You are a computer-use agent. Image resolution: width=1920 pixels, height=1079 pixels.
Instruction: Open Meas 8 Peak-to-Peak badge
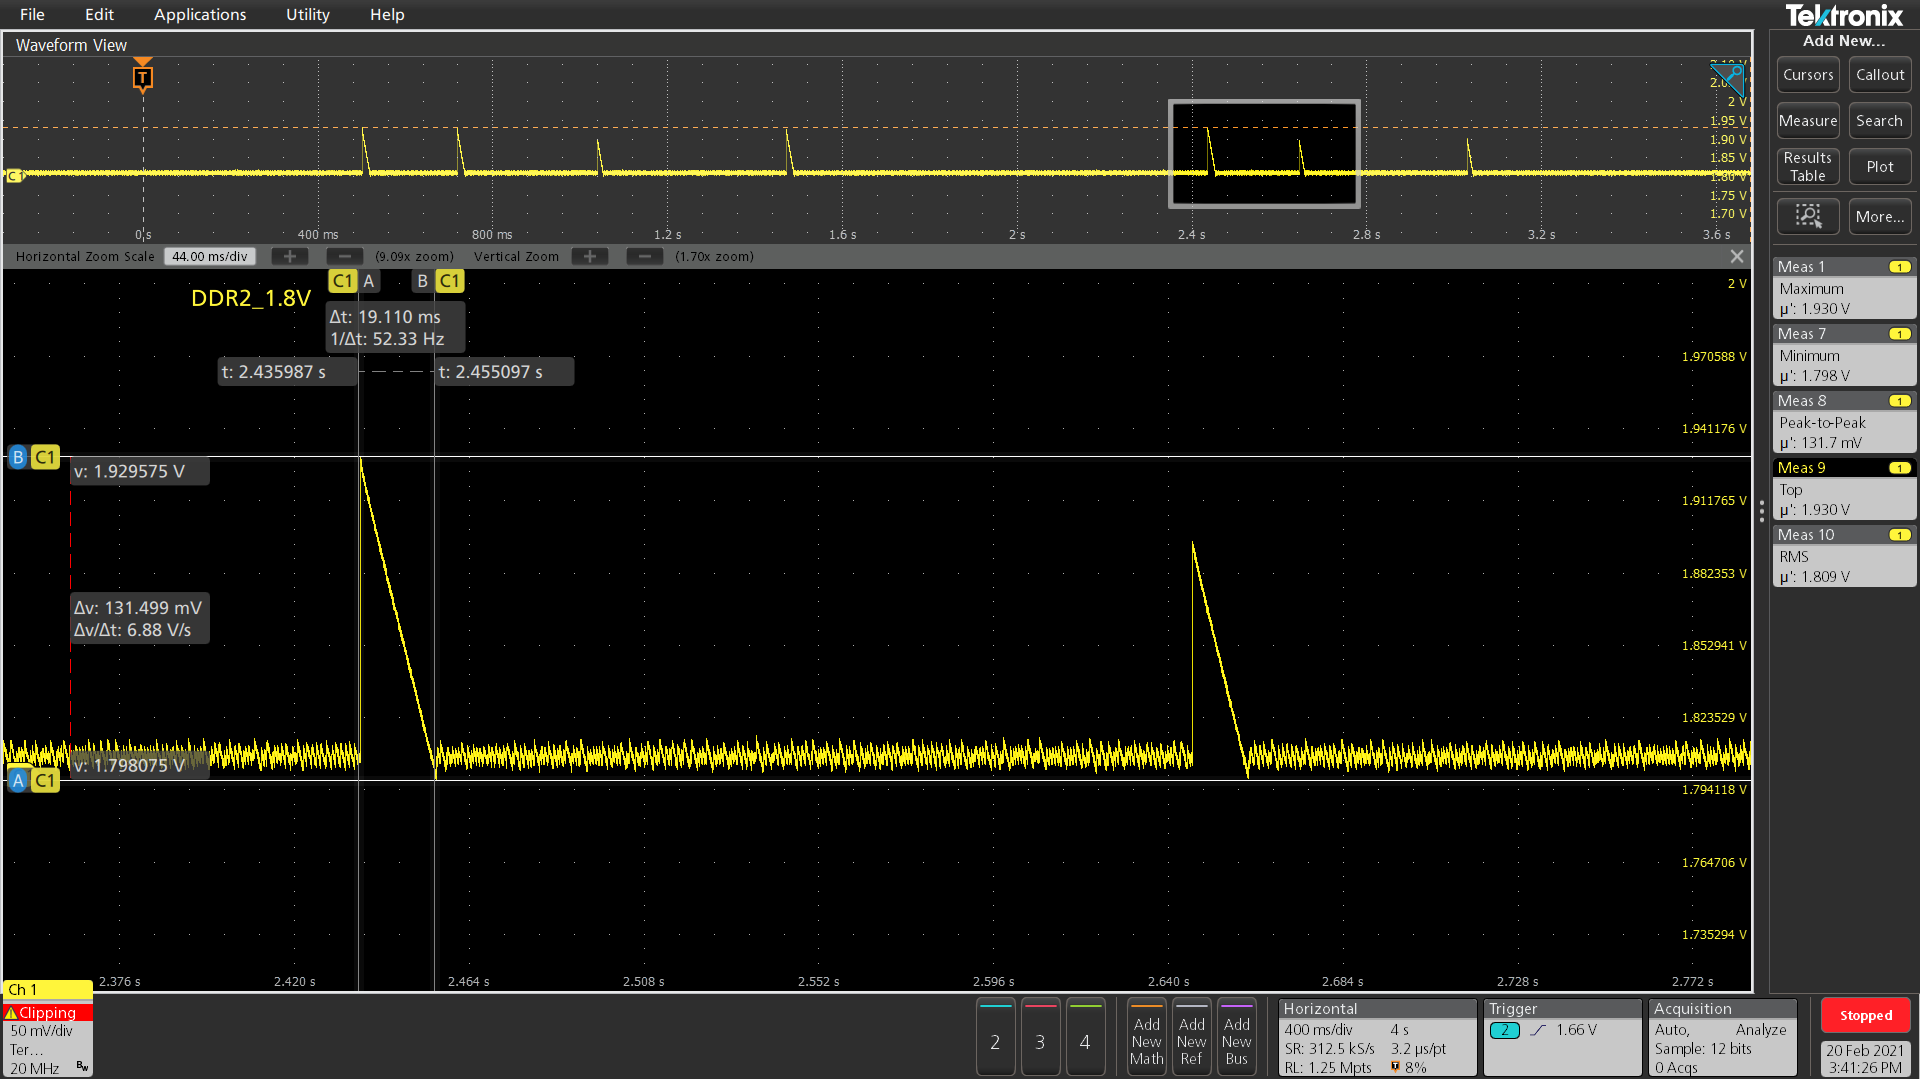coord(1844,422)
